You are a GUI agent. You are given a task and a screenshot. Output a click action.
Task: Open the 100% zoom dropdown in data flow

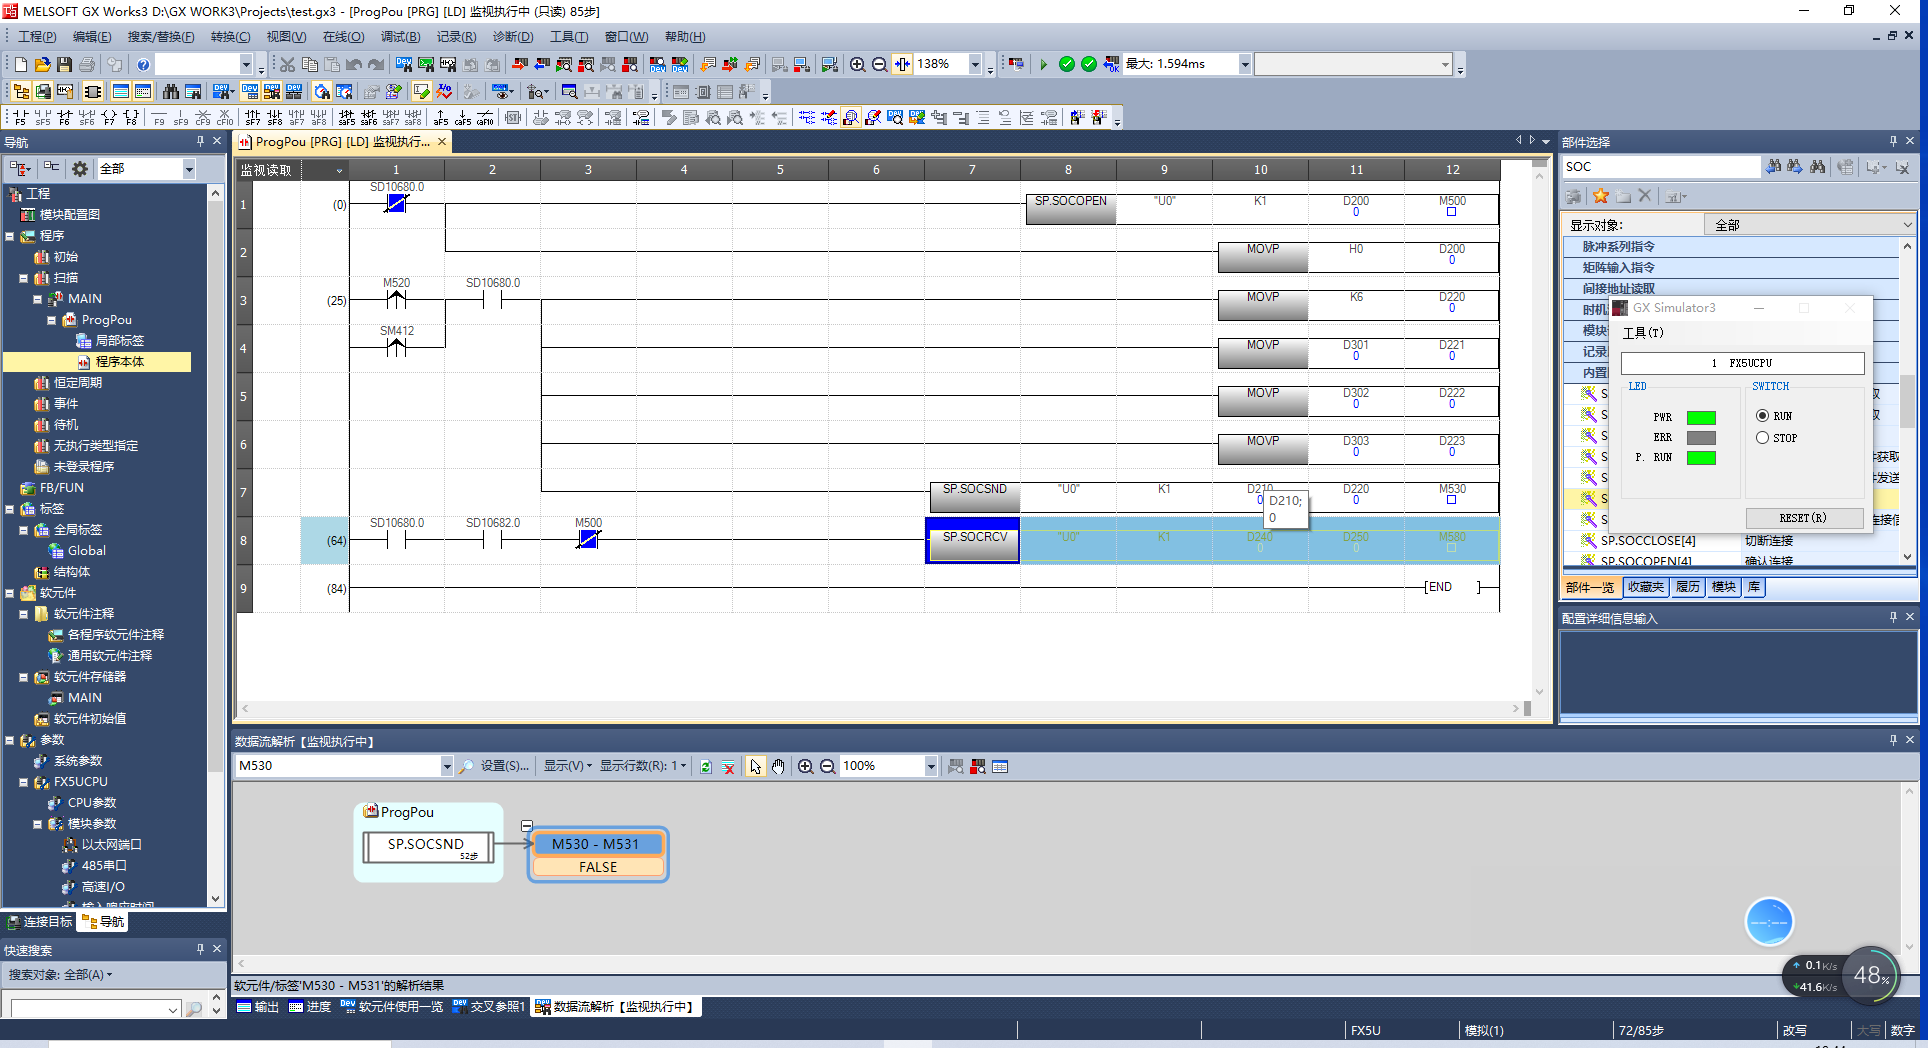931,766
